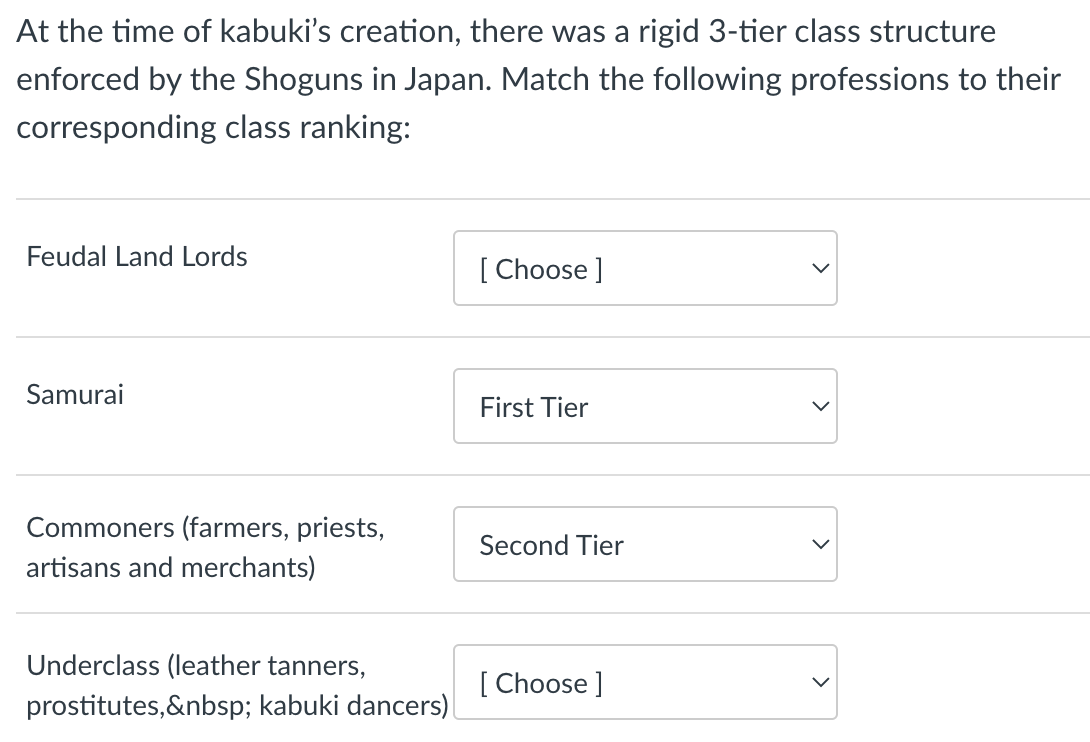Click the First Tier dropdown text
The image size is (1090, 742).
533,407
